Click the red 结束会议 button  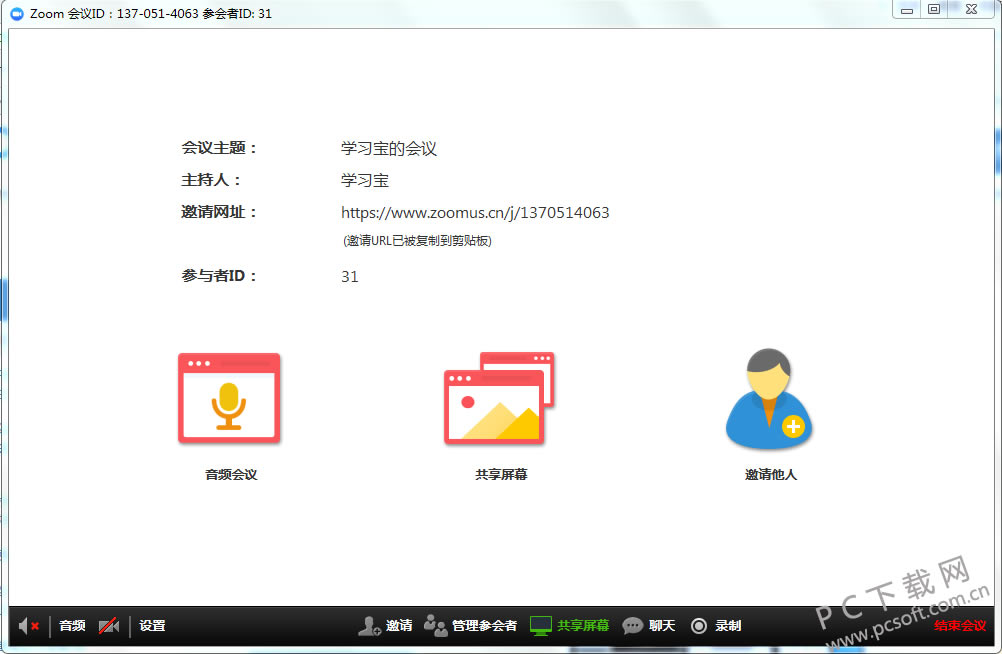[960, 626]
